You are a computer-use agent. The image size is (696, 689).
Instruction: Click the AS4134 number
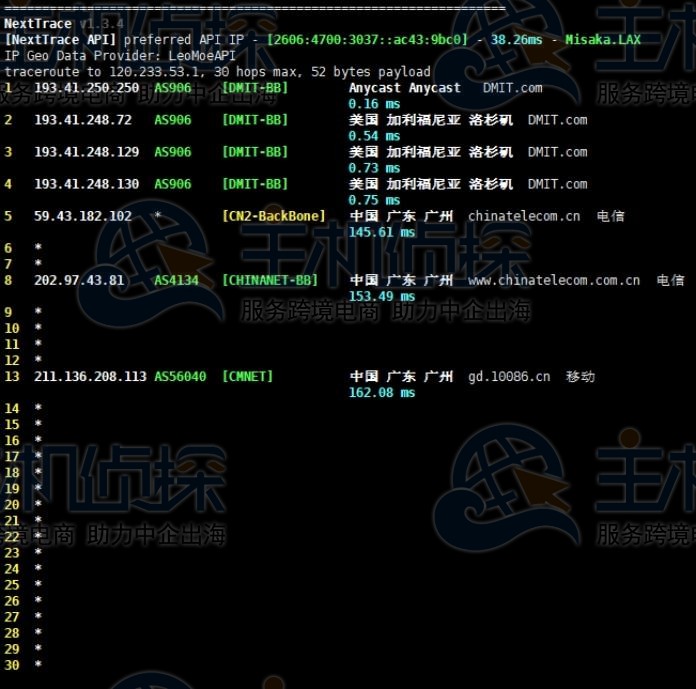click(x=176, y=281)
